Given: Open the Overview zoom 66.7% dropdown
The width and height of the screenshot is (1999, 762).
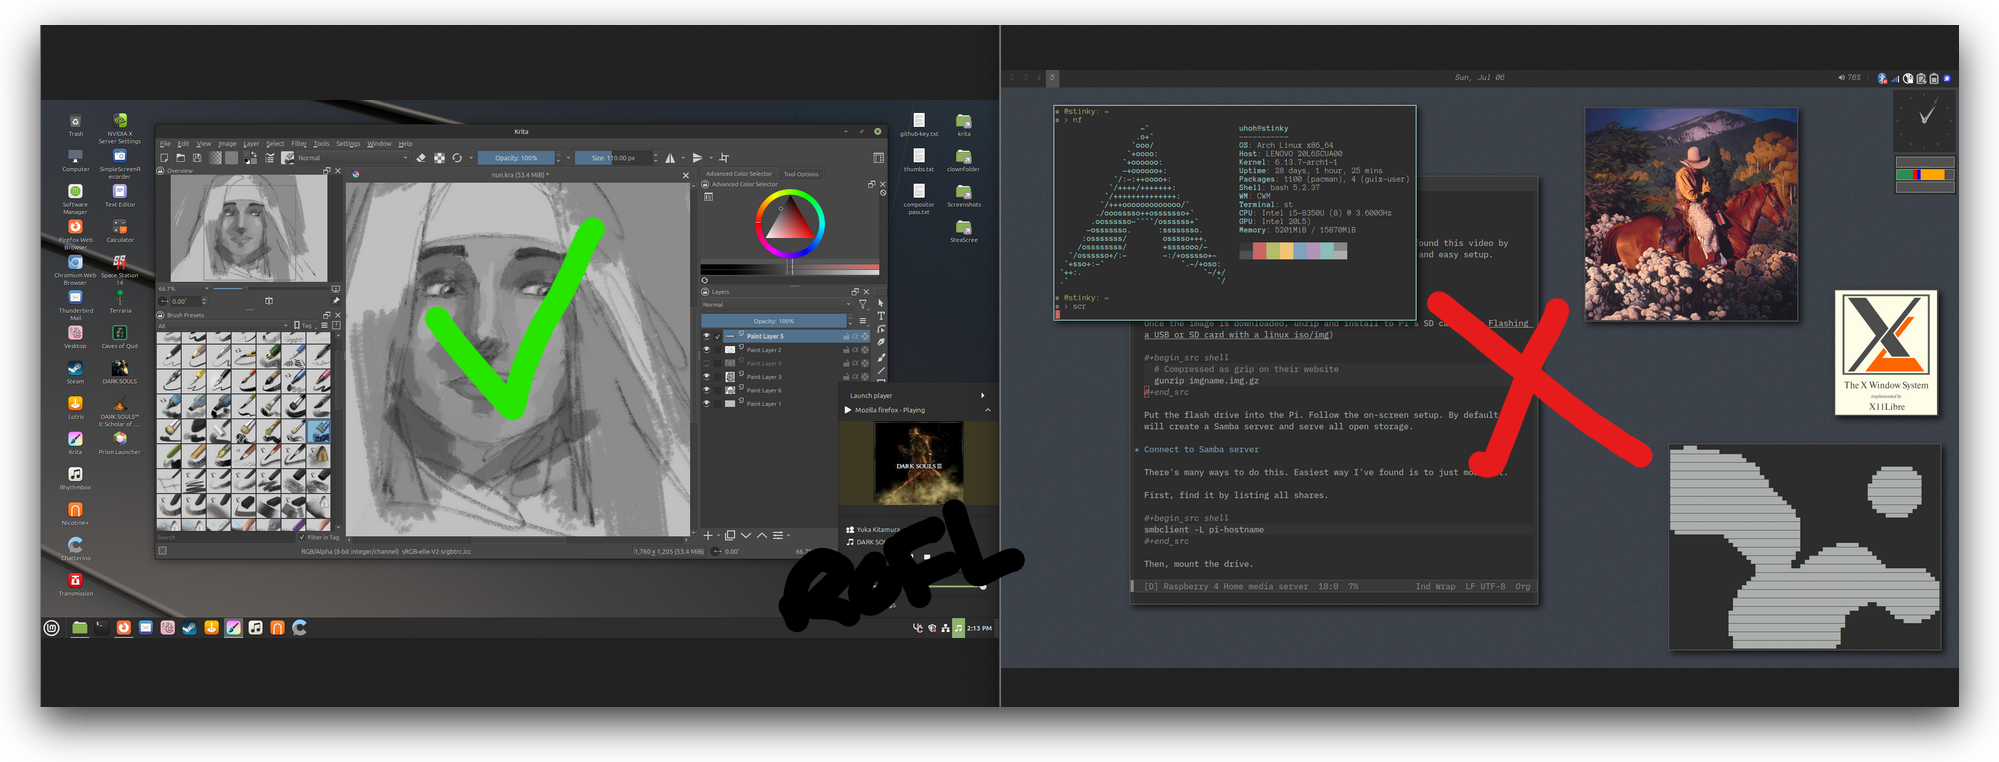Looking at the screenshot, I should point(184,289).
